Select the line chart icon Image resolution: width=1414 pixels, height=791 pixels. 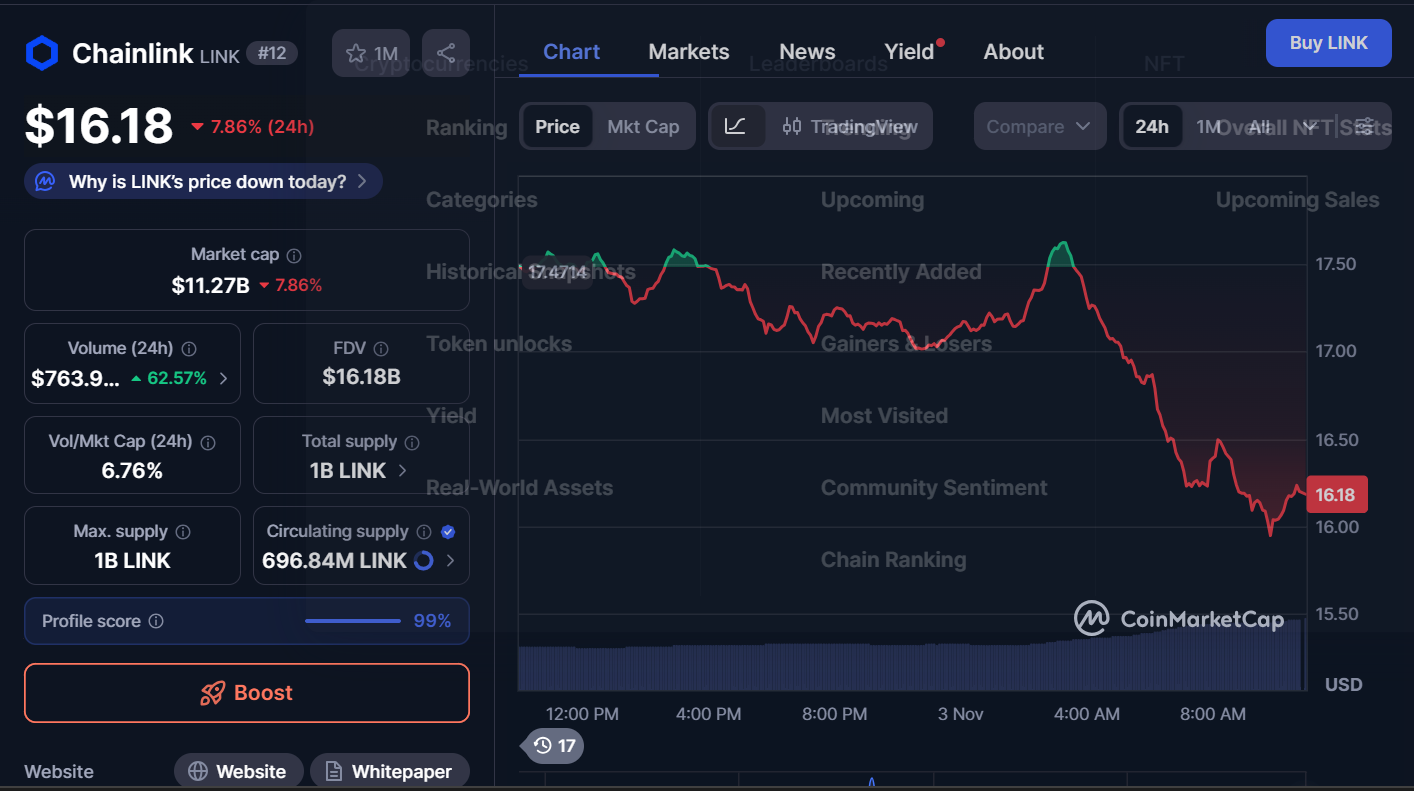click(737, 126)
